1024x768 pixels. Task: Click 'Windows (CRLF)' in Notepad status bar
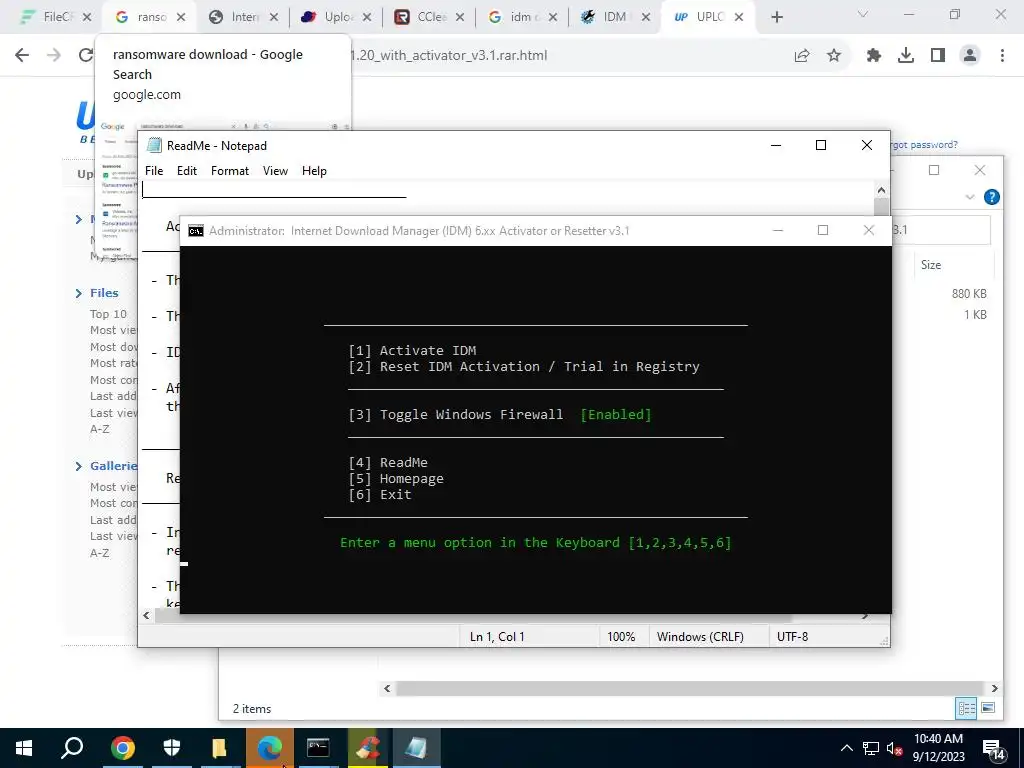click(x=700, y=637)
